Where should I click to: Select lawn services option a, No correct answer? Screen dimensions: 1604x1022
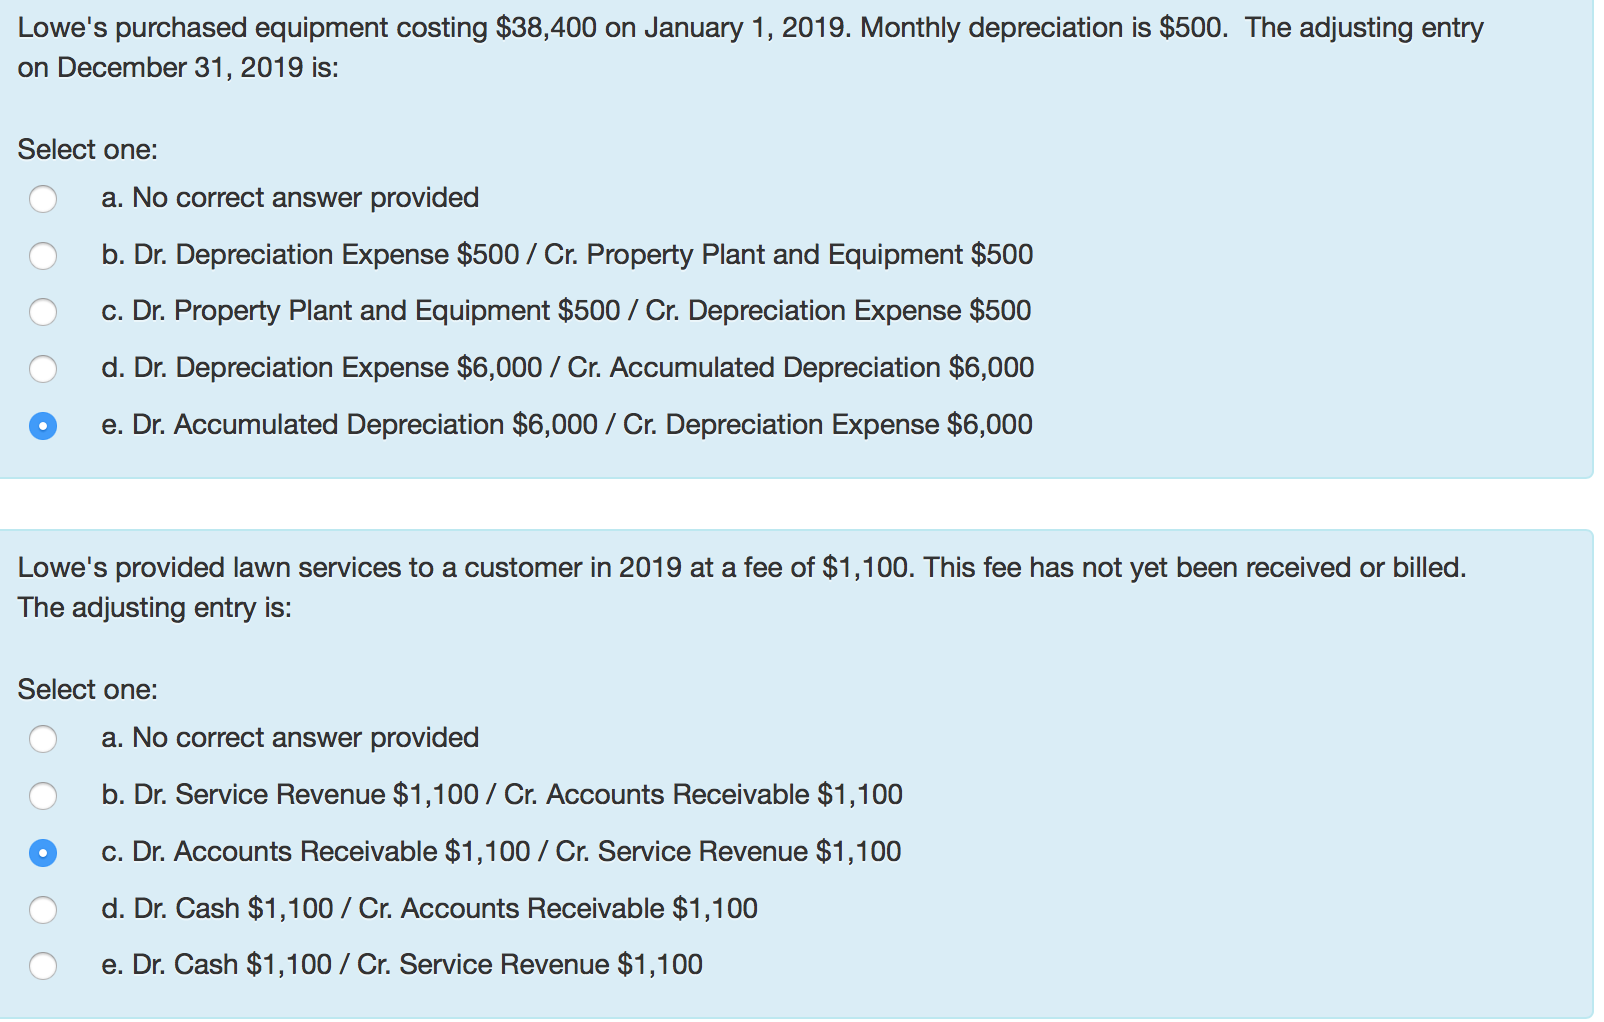pos(43,739)
